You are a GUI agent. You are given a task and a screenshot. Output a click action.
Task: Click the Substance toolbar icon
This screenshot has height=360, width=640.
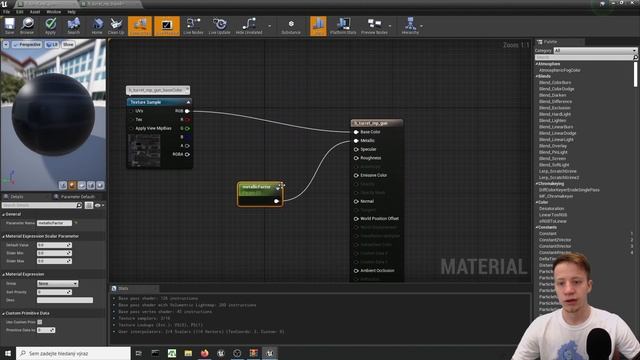(x=291, y=26)
